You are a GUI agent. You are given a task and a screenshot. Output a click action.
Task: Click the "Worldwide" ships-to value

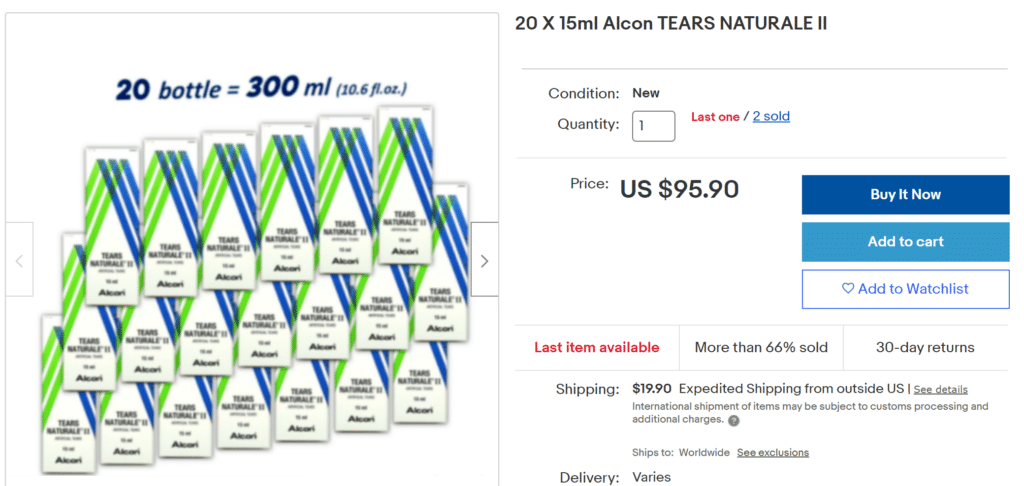pyautogui.click(x=705, y=453)
